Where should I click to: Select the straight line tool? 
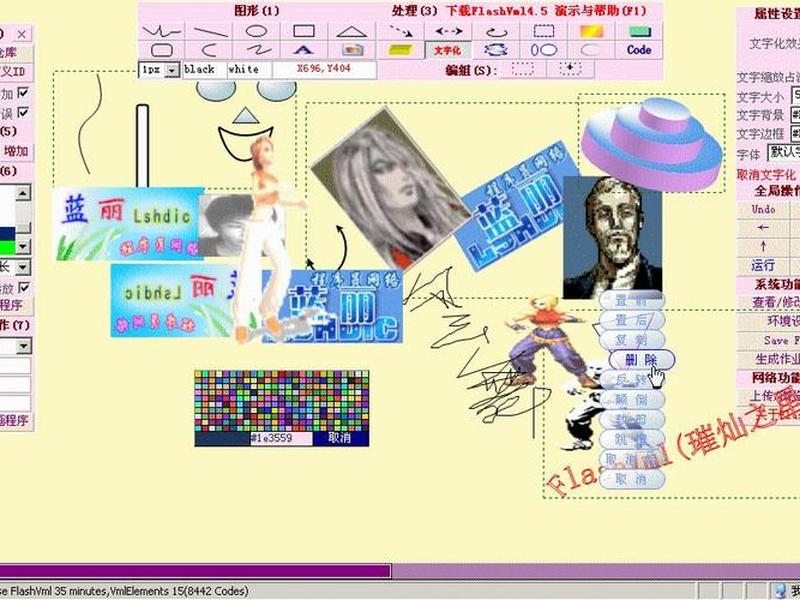pos(210,31)
